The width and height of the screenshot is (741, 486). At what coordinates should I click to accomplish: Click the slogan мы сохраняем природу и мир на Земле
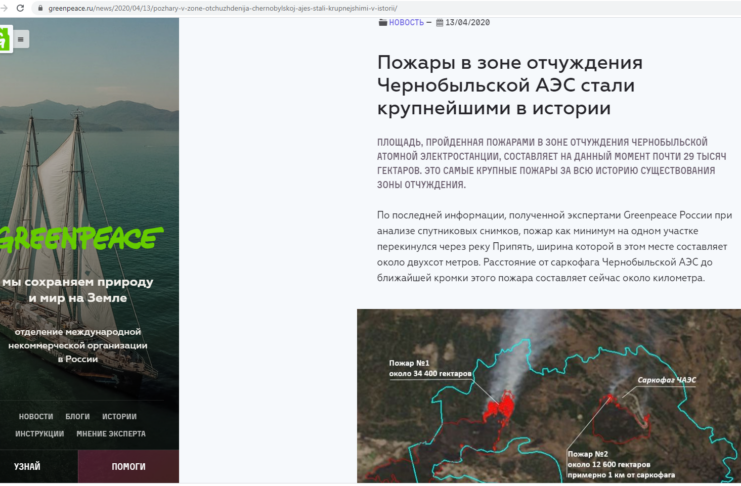[78, 290]
